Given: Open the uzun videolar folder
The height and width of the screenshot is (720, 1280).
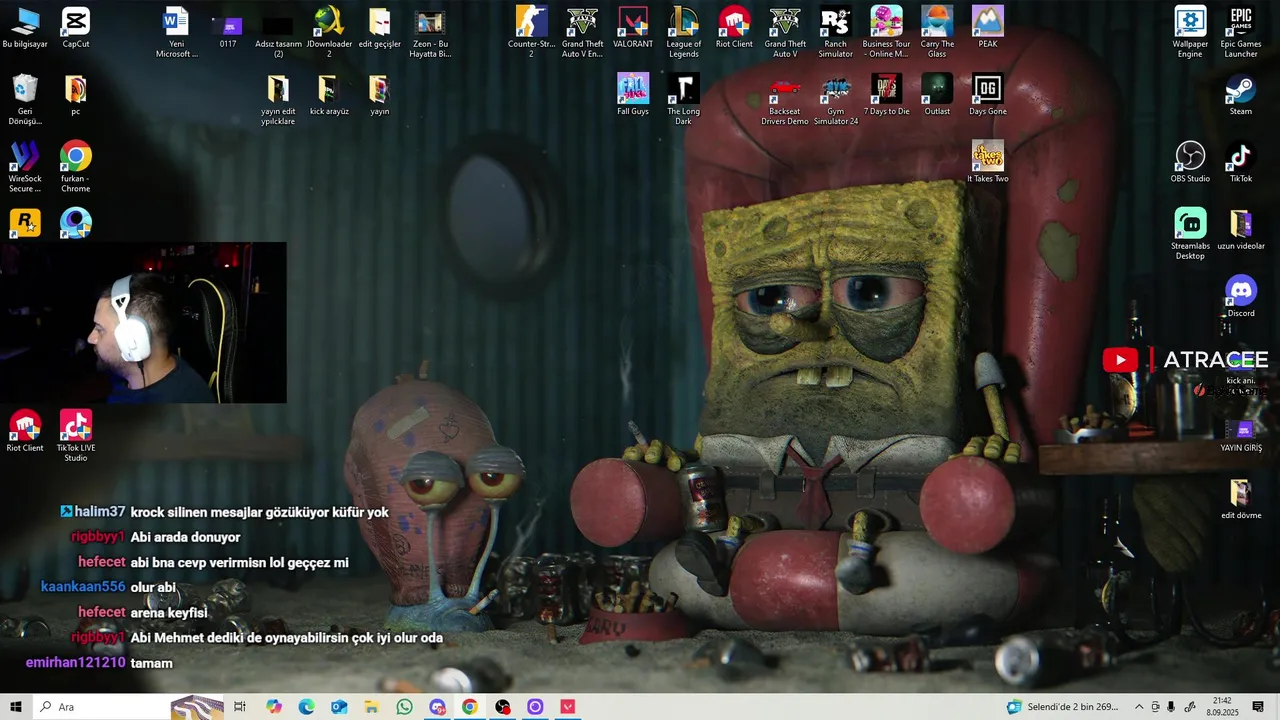Looking at the screenshot, I should [1241, 229].
